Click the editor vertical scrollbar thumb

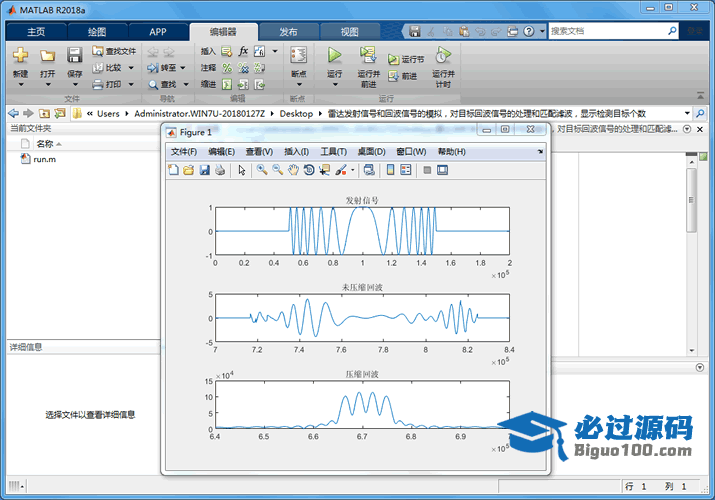(691, 200)
